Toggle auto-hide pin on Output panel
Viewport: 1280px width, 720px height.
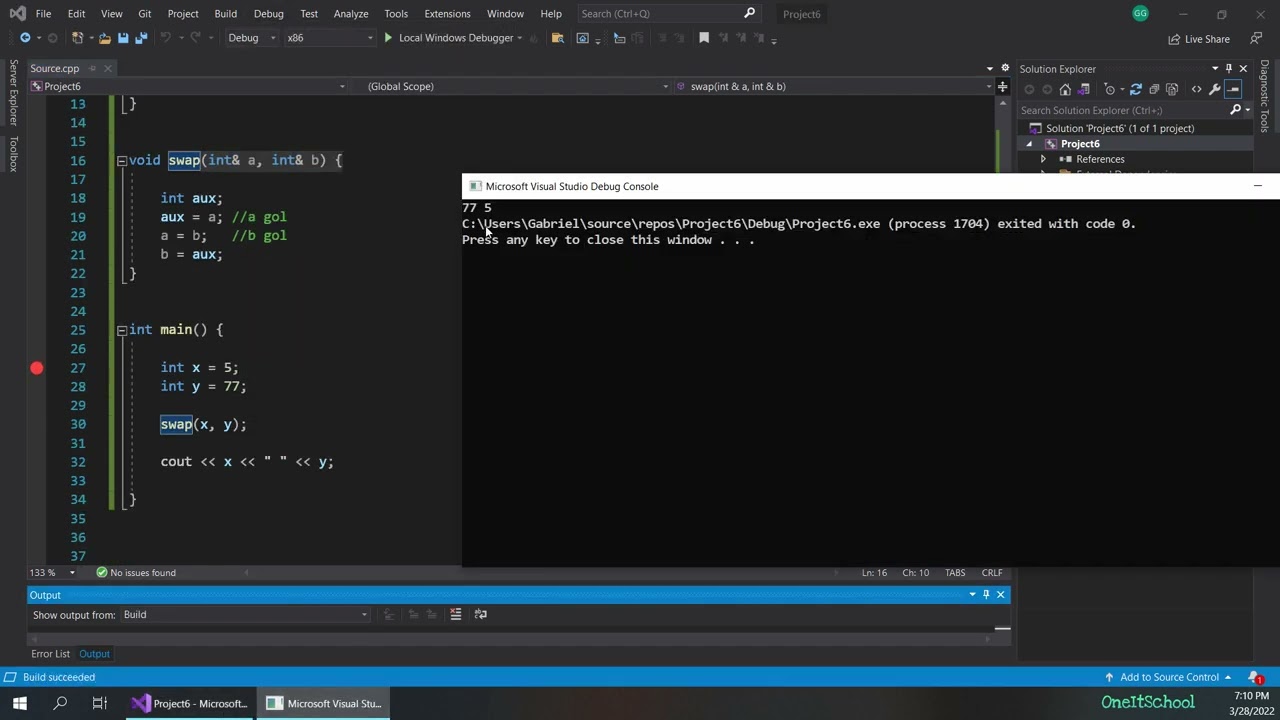point(986,595)
